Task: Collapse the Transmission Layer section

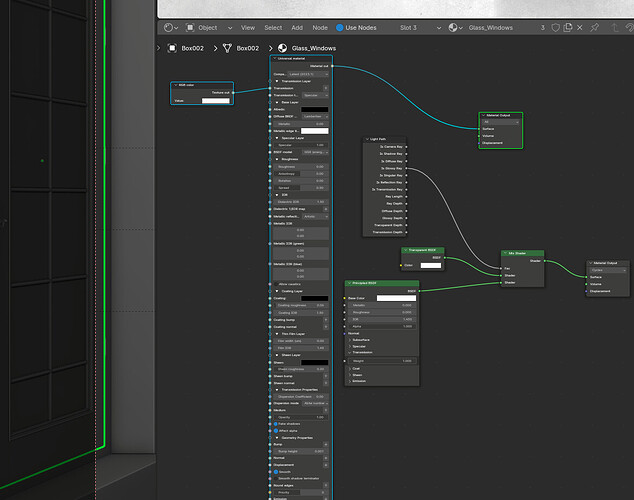Action: pos(277,81)
